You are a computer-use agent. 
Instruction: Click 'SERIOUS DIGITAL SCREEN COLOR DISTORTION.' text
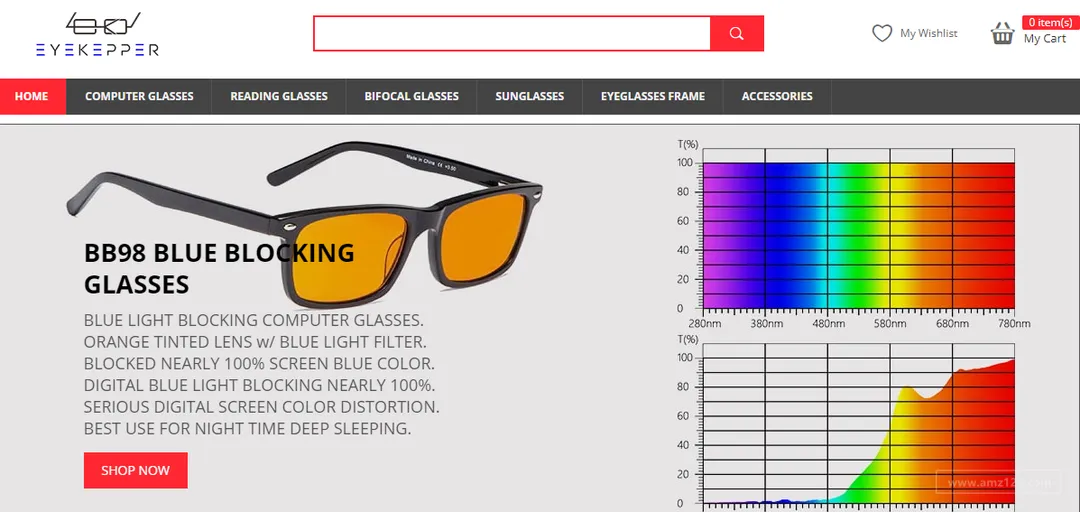click(x=262, y=407)
